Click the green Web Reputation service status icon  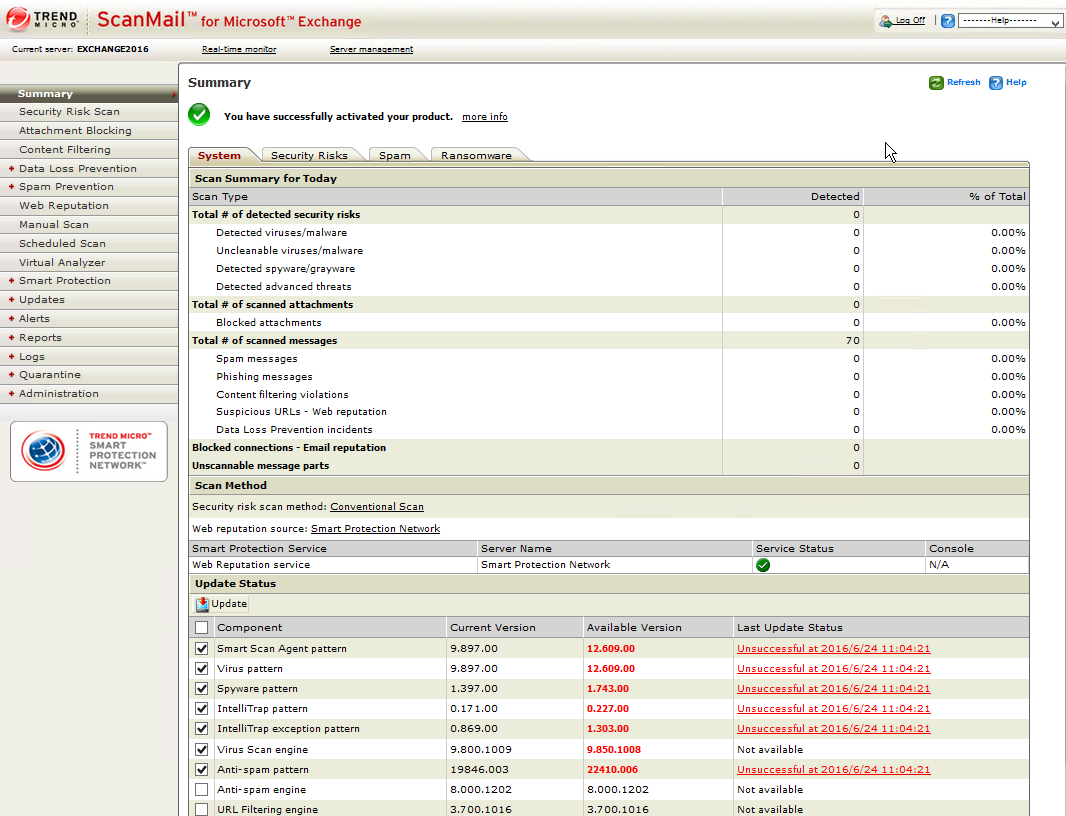tap(763, 565)
